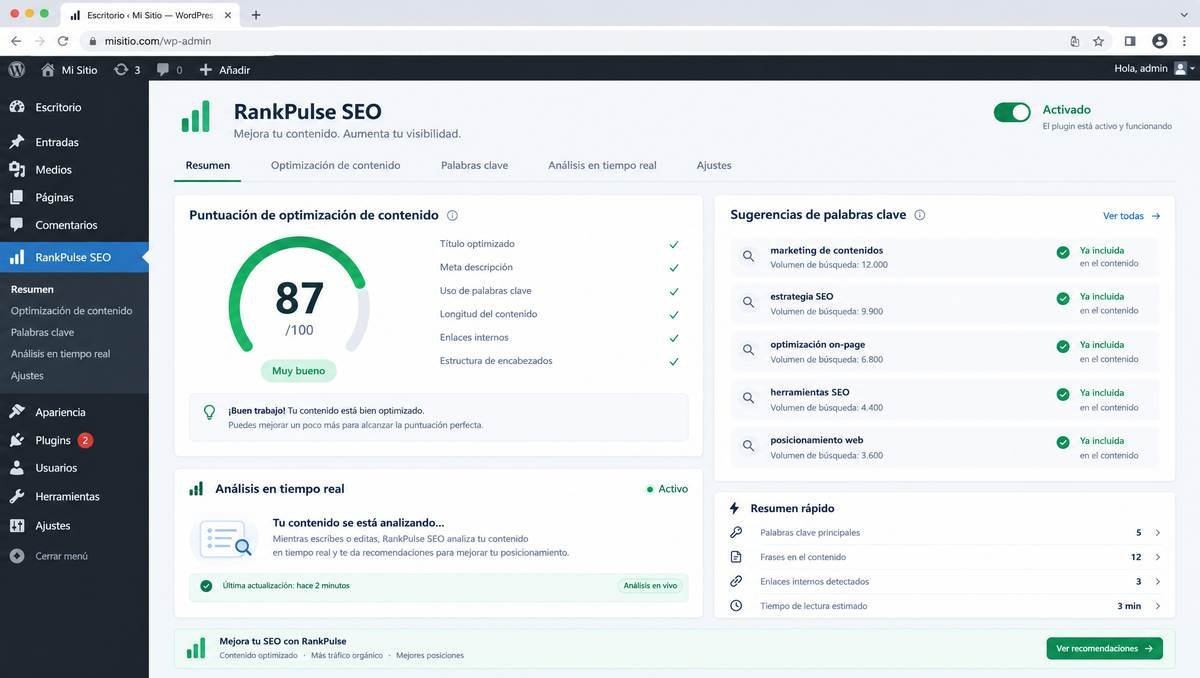Click browser address bar misitio.com/wp-admin

[x=570, y=41]
